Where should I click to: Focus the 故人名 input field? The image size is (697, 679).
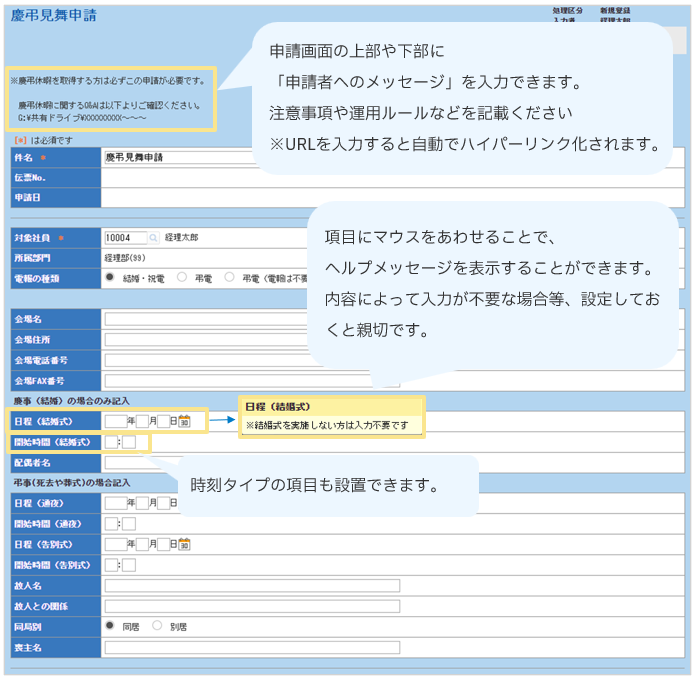tap(250, 585)
